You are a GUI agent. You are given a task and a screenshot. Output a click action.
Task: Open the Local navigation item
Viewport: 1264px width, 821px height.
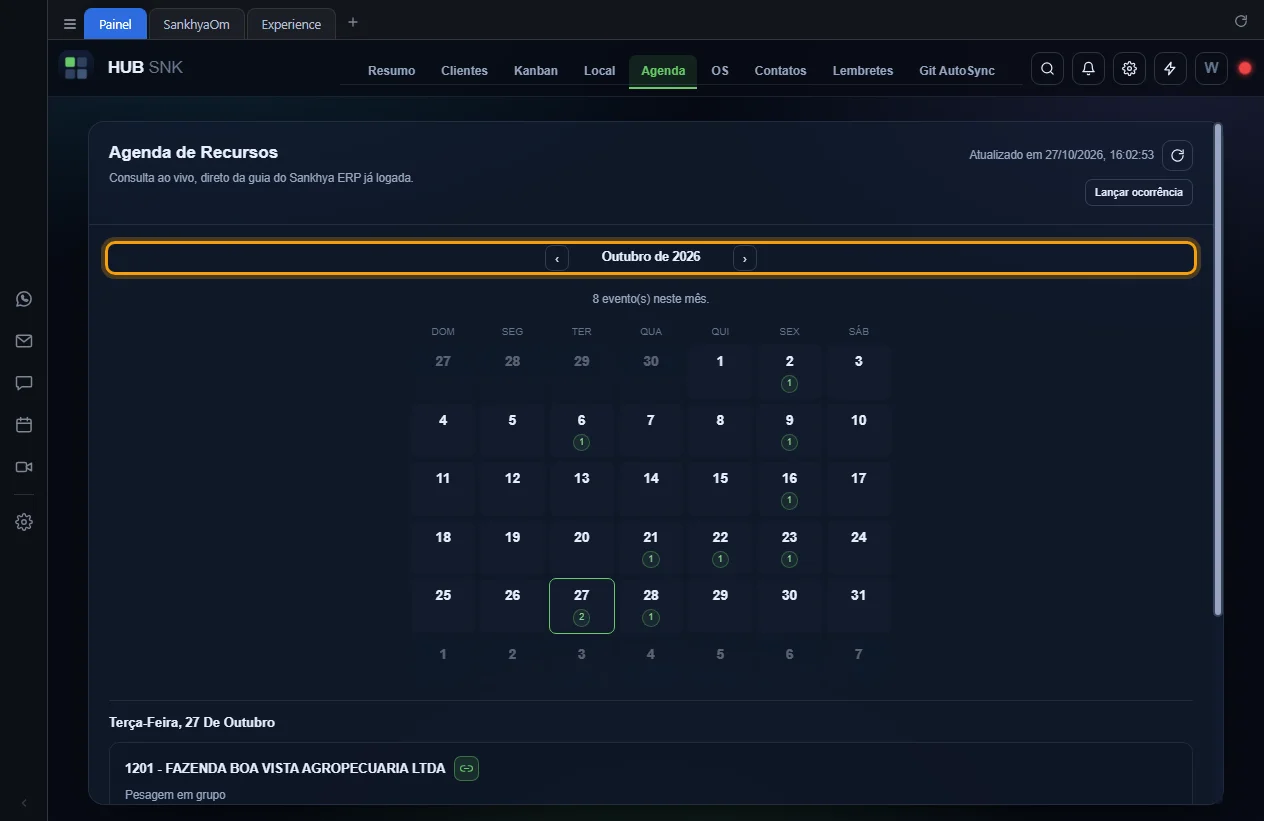pyautogui.click(x=600, y=71)
